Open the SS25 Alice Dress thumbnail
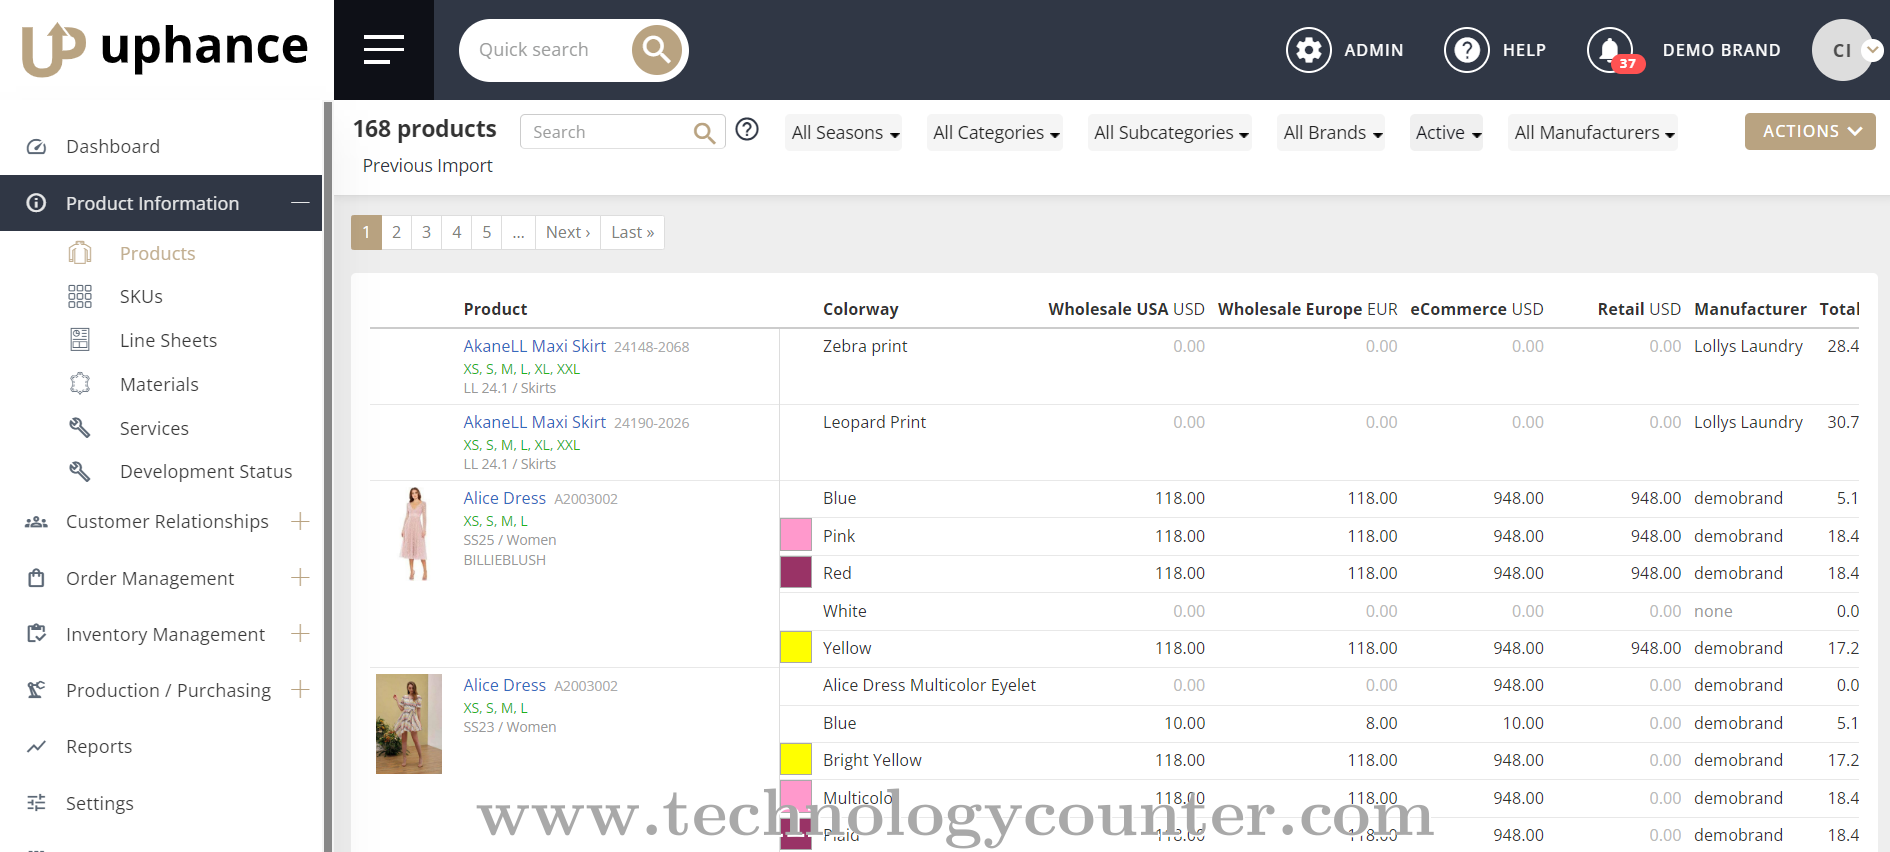Image resolution: width=1890 pixels, height=852 pixels. (x=413, y=534)
